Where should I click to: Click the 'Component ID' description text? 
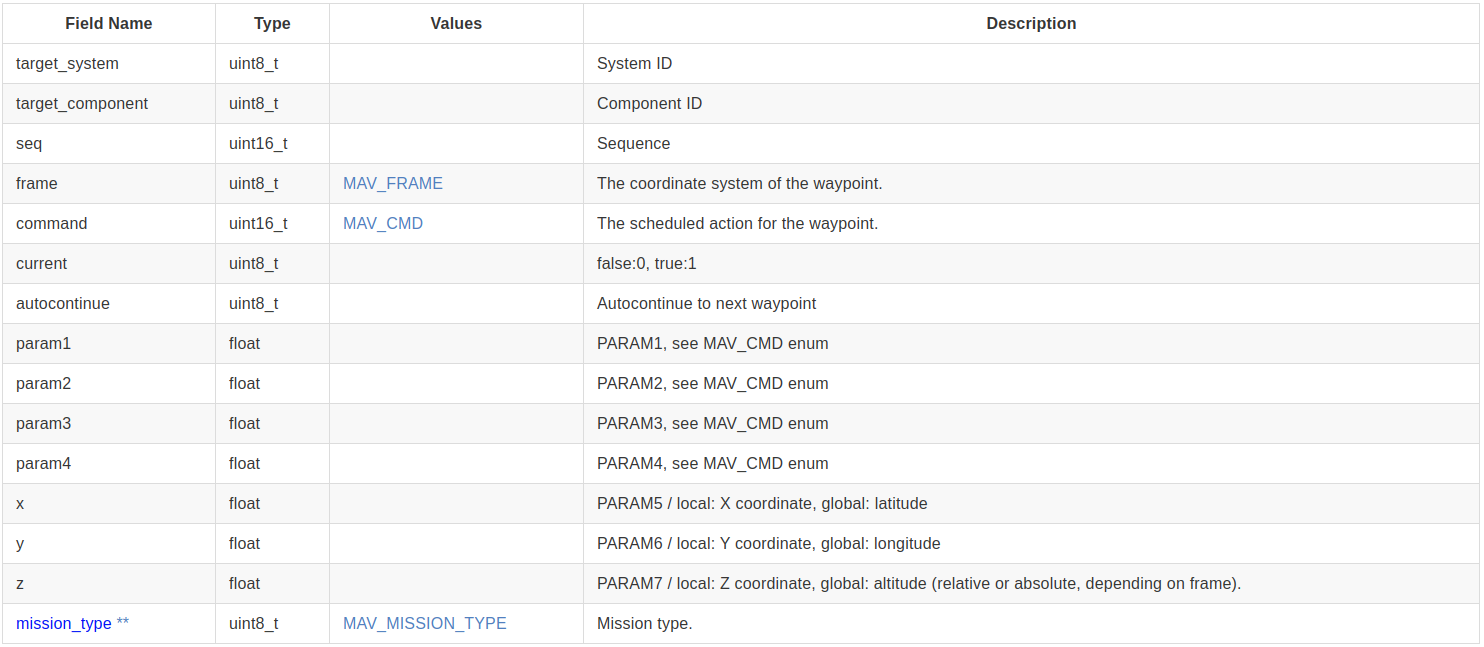click(x=649, y=103)
